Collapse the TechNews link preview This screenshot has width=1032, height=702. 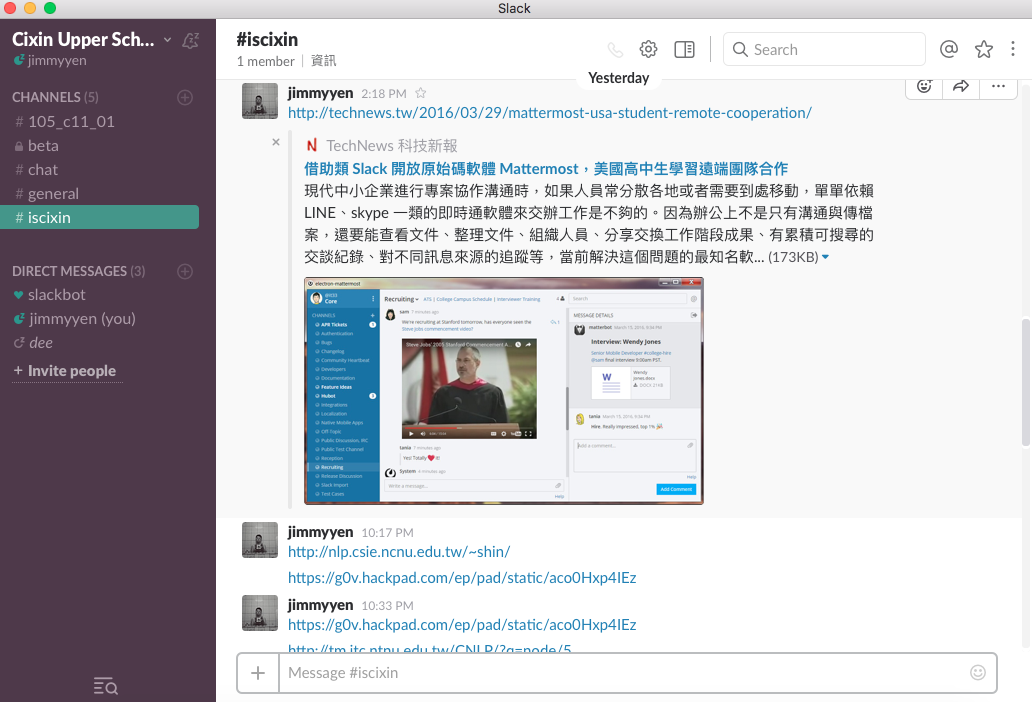tap(276, 142)
